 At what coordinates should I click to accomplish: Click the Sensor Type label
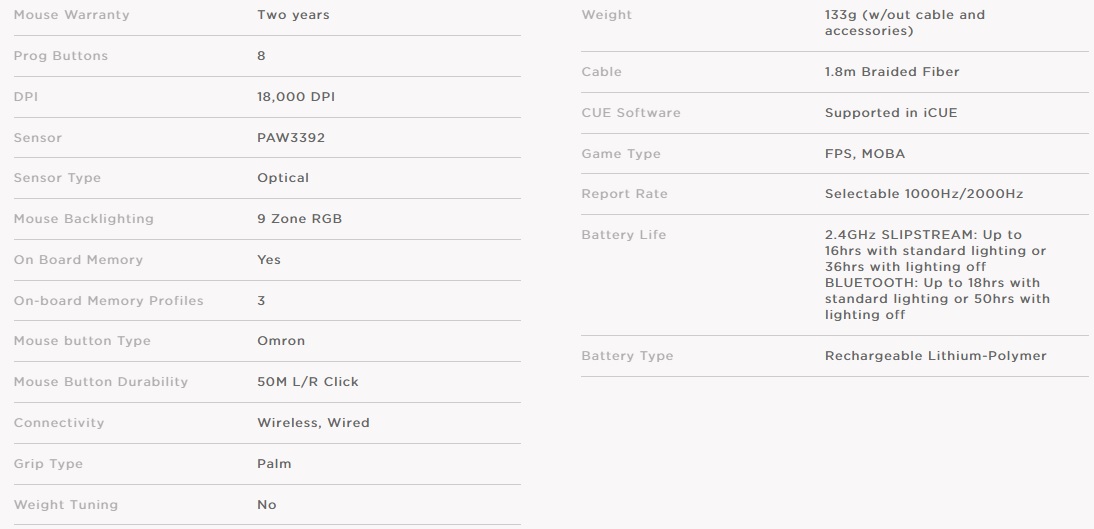click(57, 178)
